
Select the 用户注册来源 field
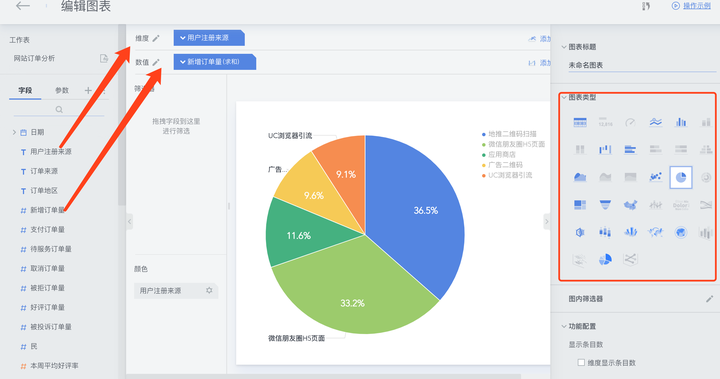[x=51, y=152]
